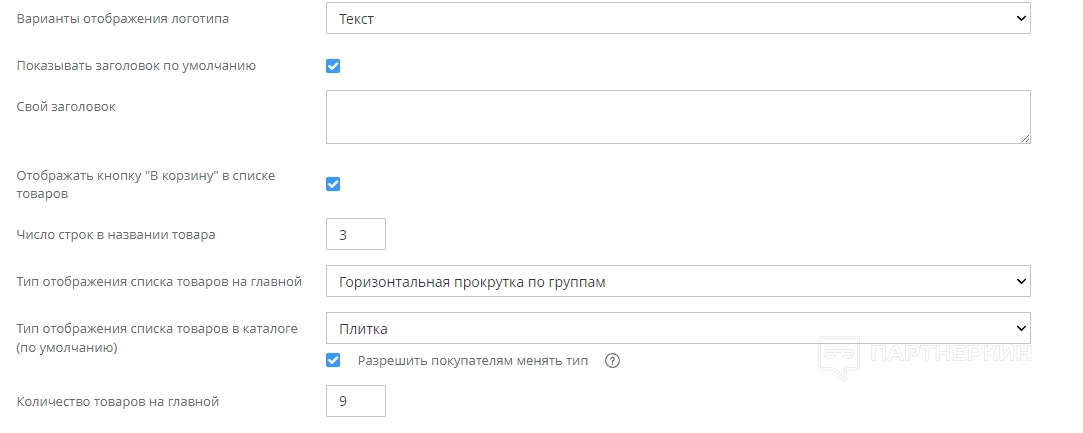Expand the Горизонтальная прокрутка по группам dropdown
1083x433 pixels.
pyautogui.click(x=678, y=282)
